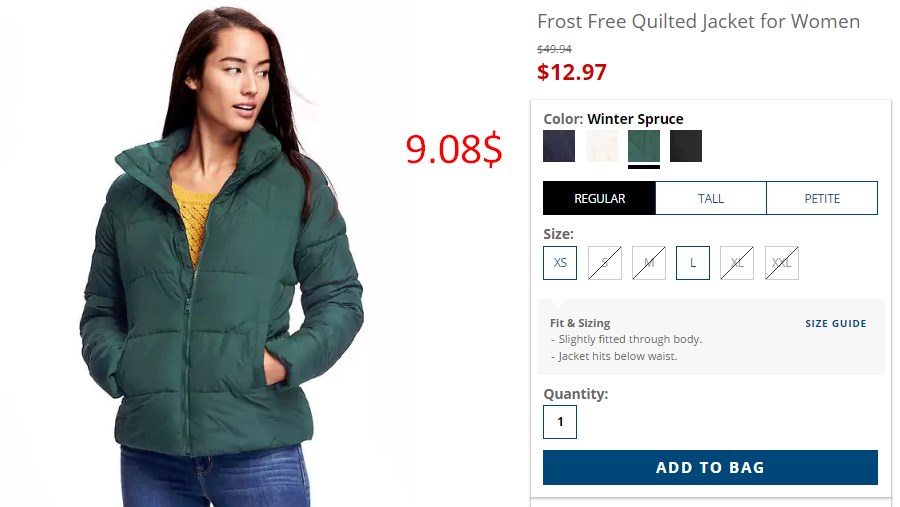Switch to the TALL fit option
The image size is (900, 507).
[x=711, y=198]
